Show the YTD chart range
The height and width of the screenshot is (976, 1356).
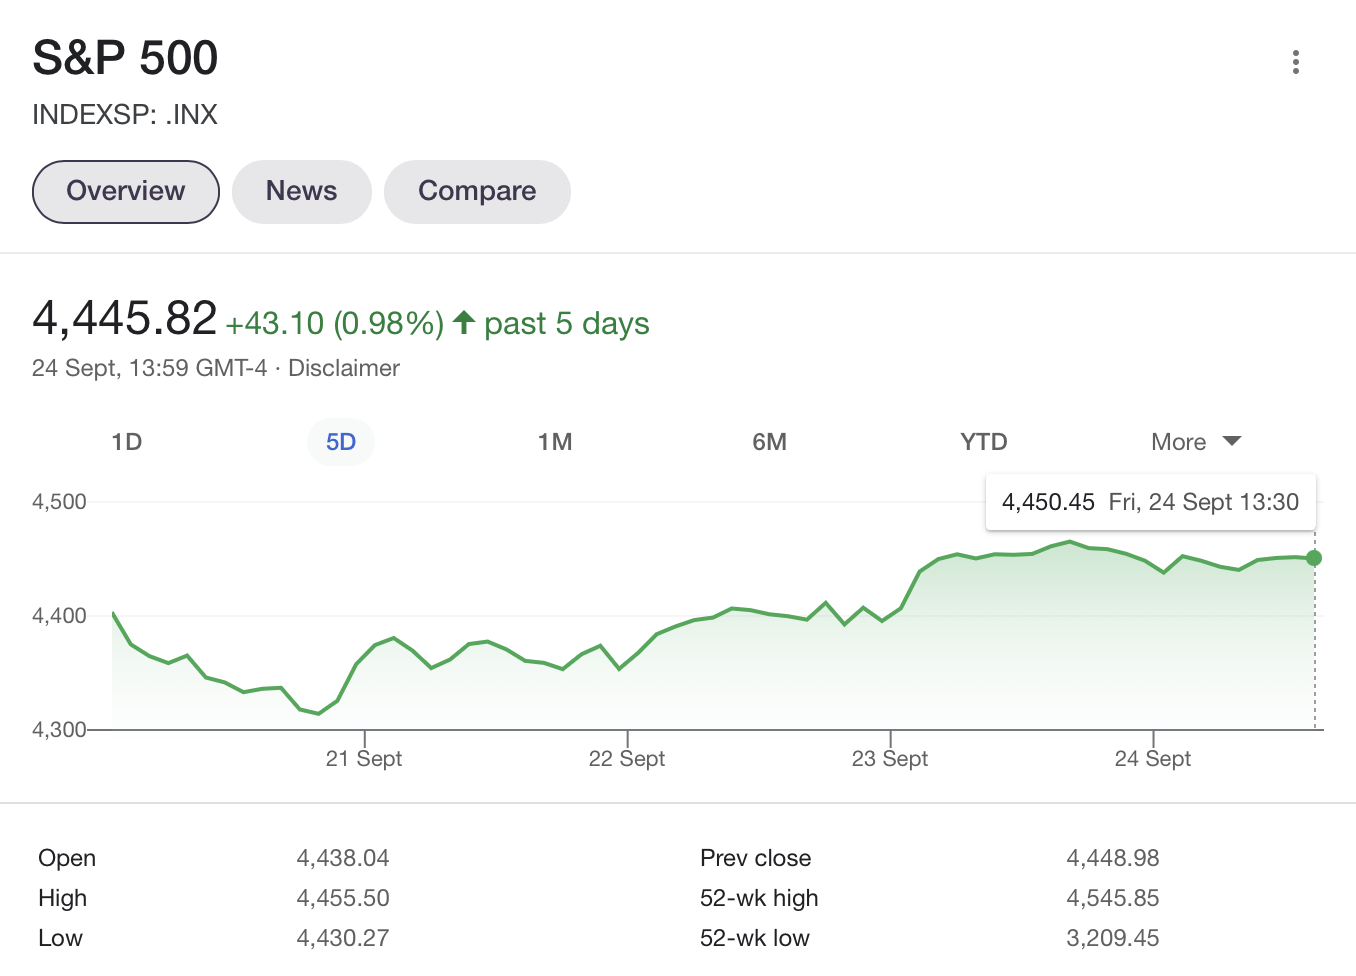[x=983, y=442]
